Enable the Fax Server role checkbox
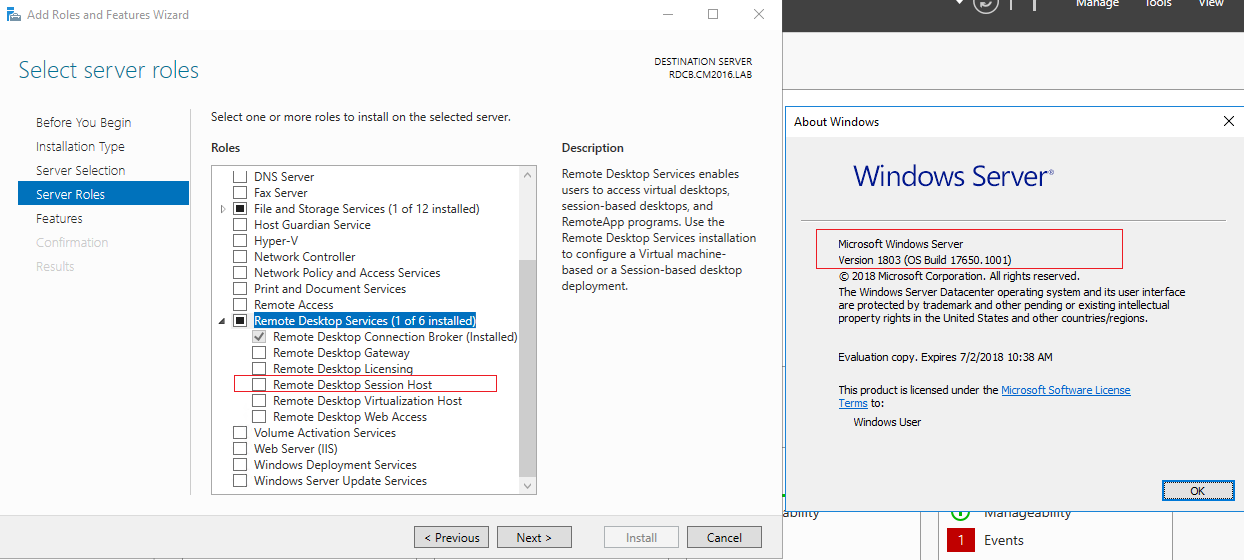Screen dimensions: 1244x560 pos(240,193)
